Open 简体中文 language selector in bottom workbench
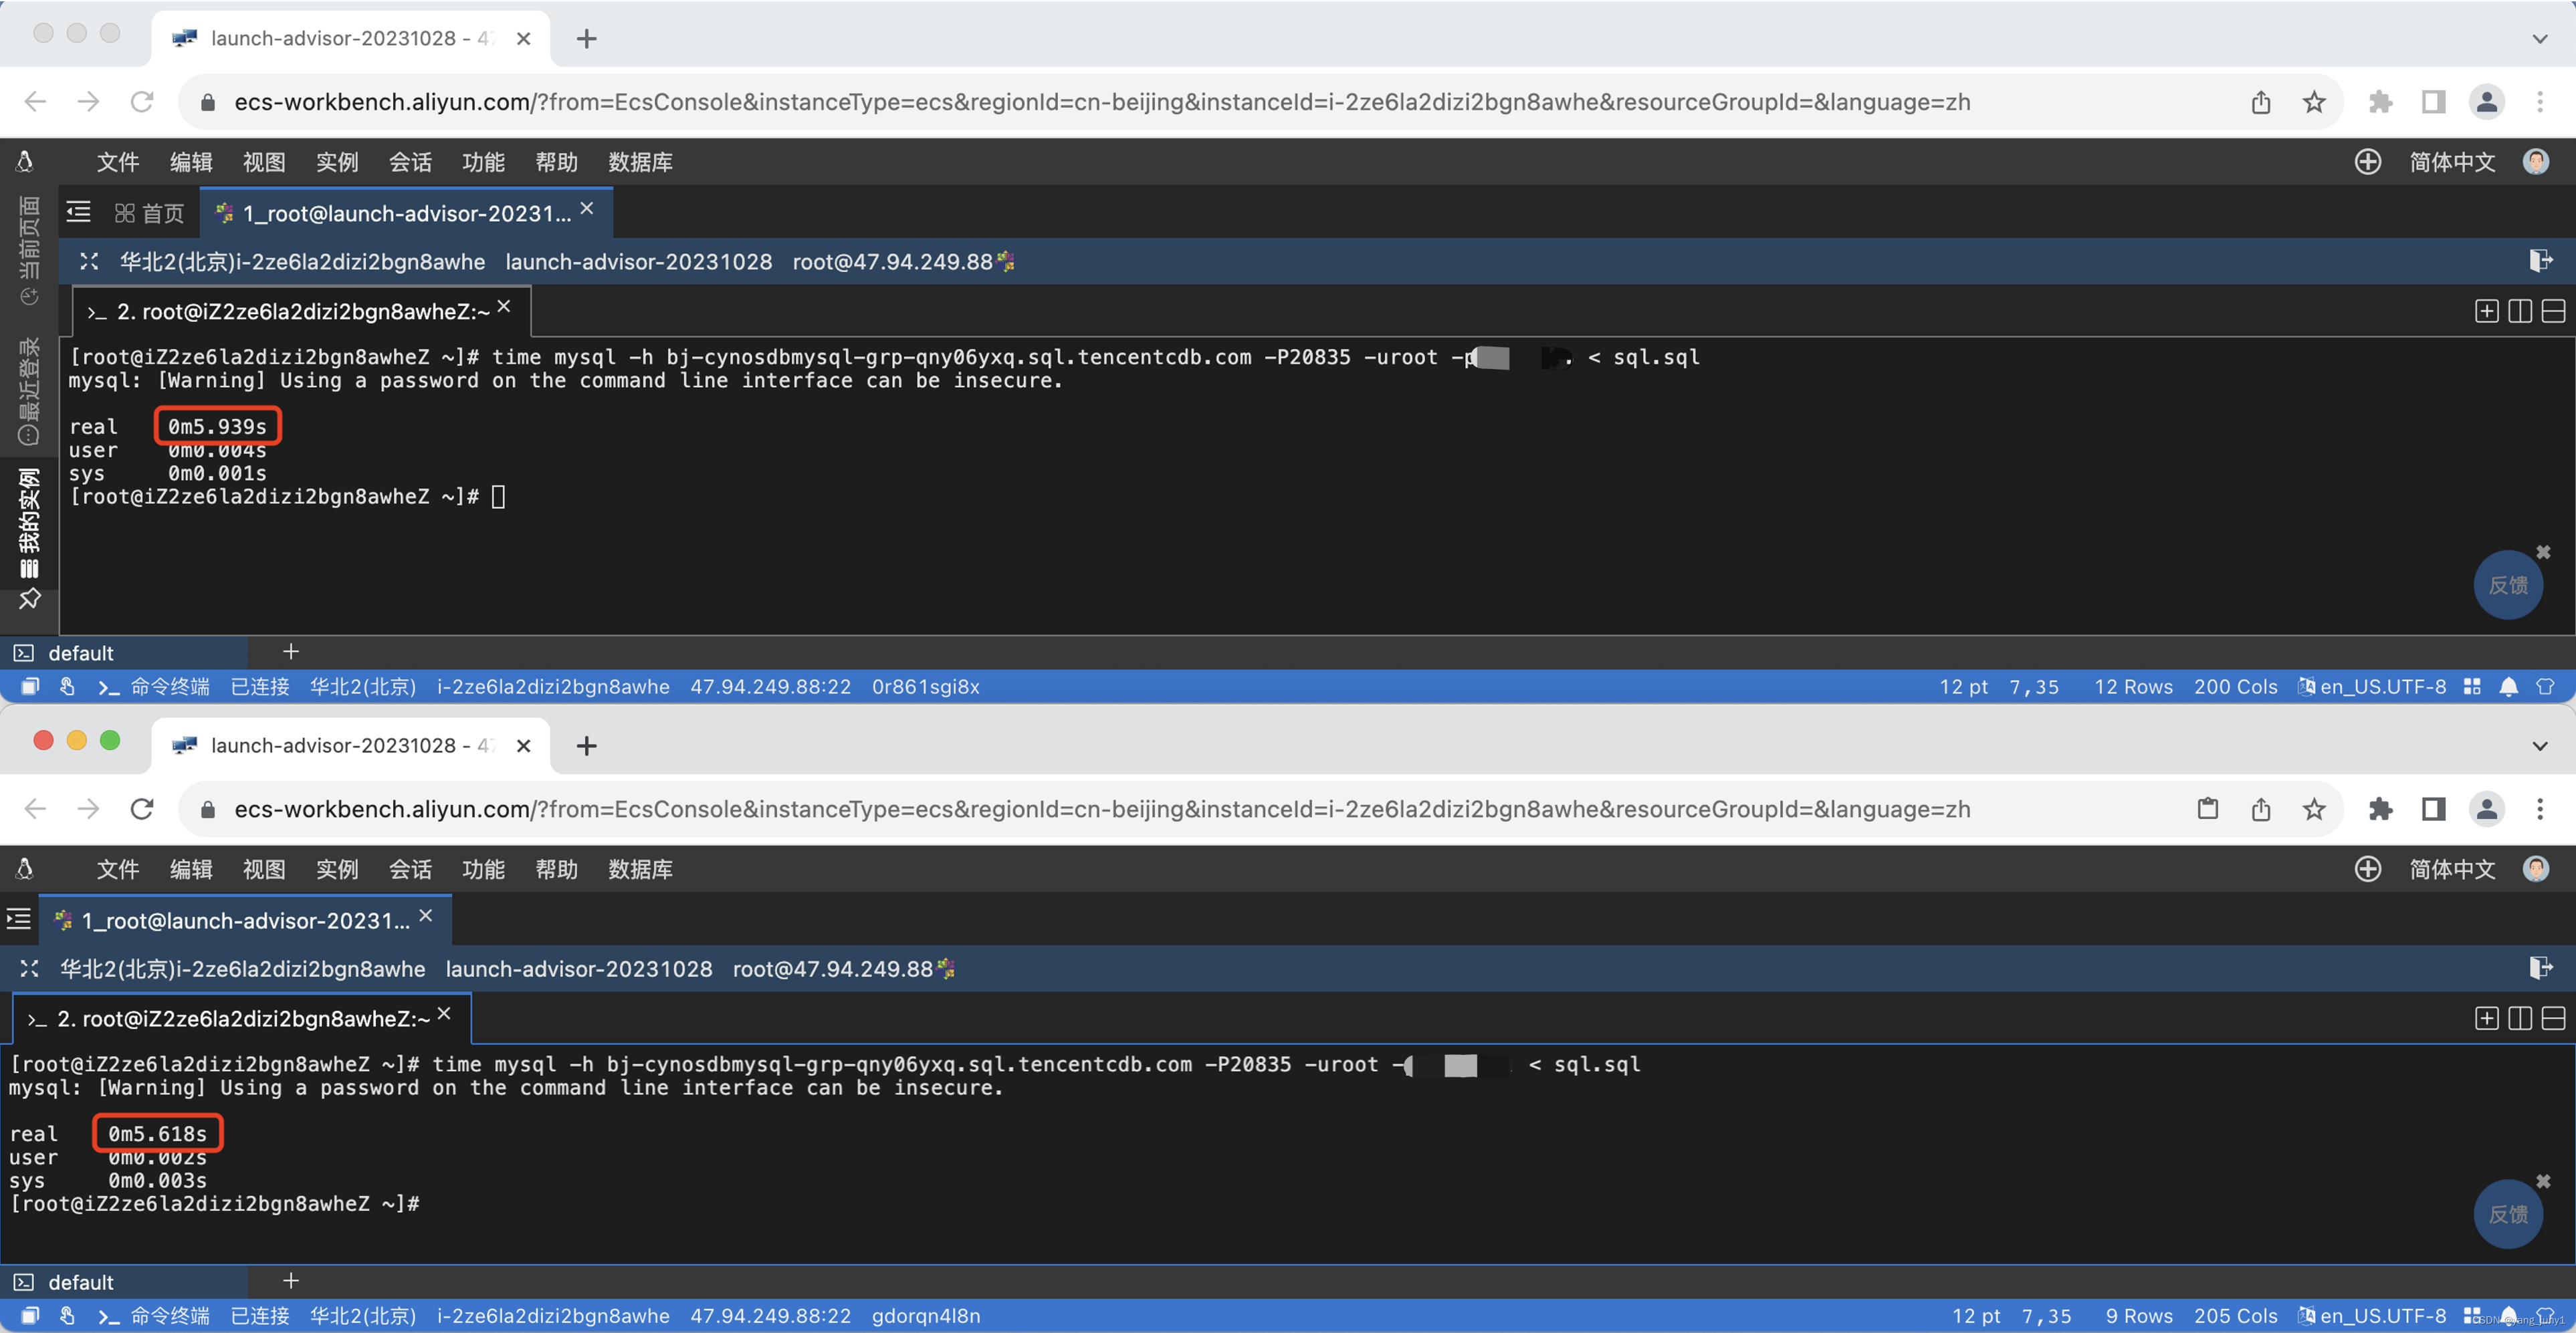Image resolution: width=2576 pixels, height=1333 pixels. click(x=2452, y=869)
